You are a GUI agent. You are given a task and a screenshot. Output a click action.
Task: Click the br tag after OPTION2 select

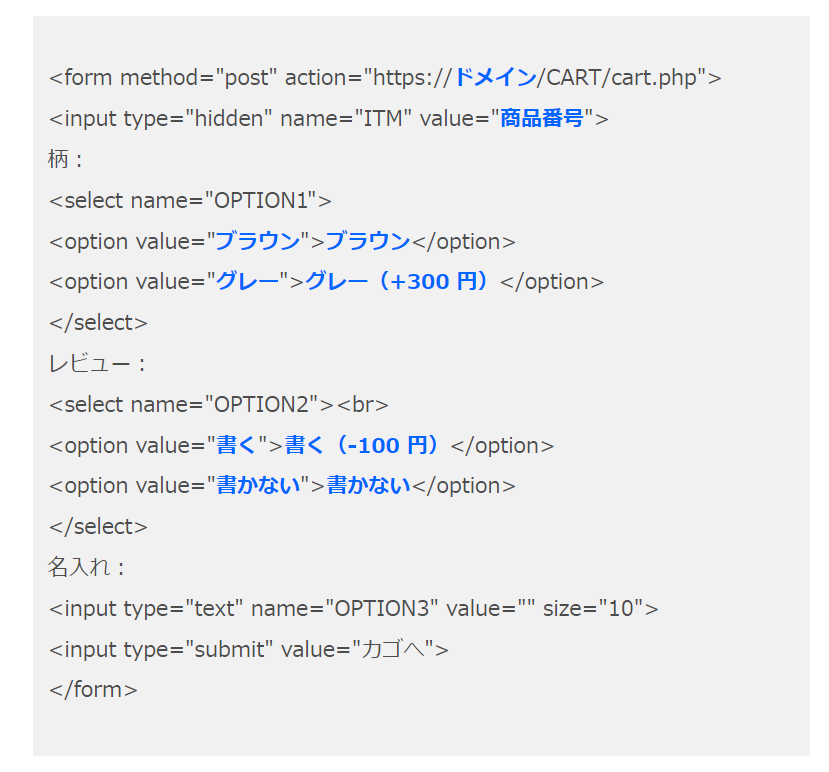click(363, 404)
